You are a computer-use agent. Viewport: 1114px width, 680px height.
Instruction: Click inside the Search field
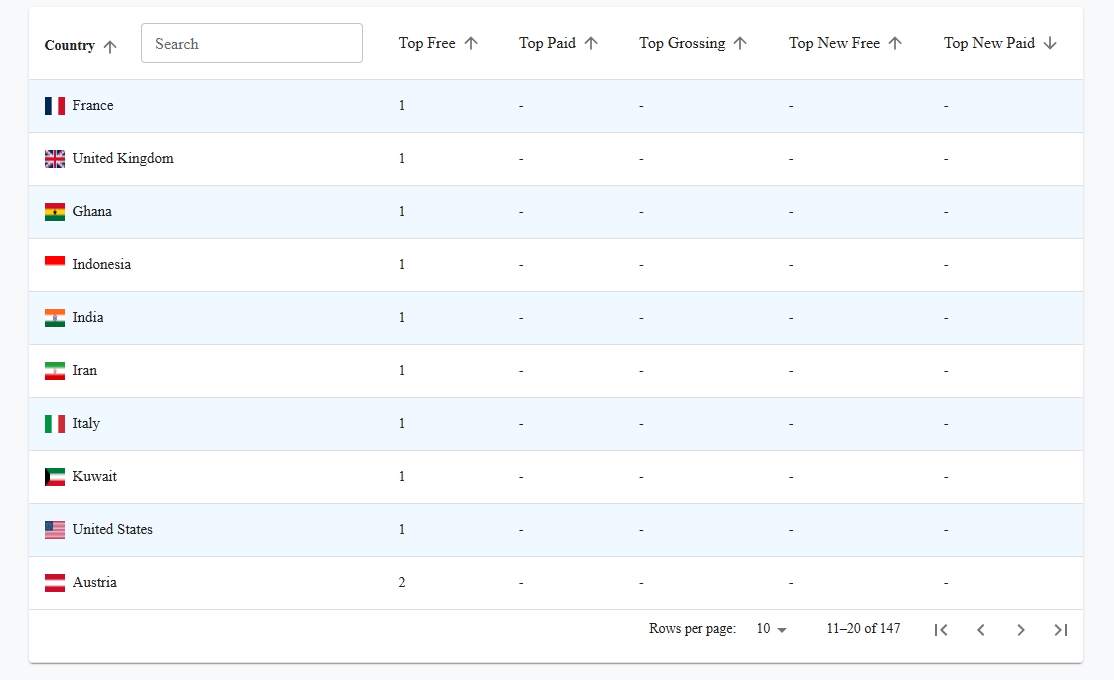251,43
